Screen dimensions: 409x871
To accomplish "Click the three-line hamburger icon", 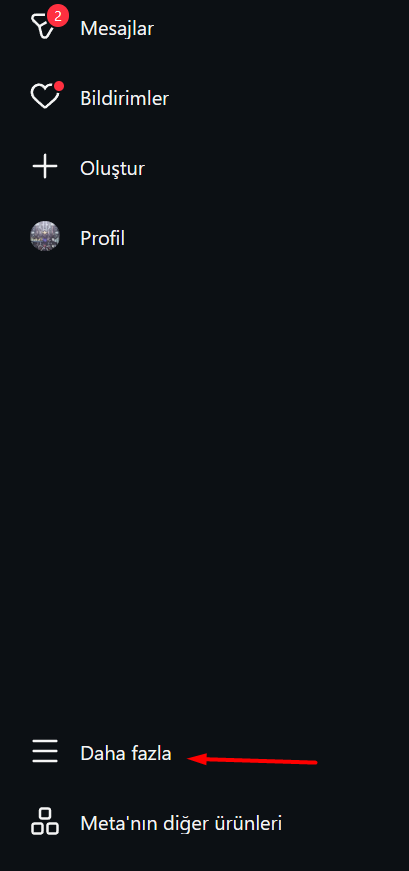I will pos(44,752).
